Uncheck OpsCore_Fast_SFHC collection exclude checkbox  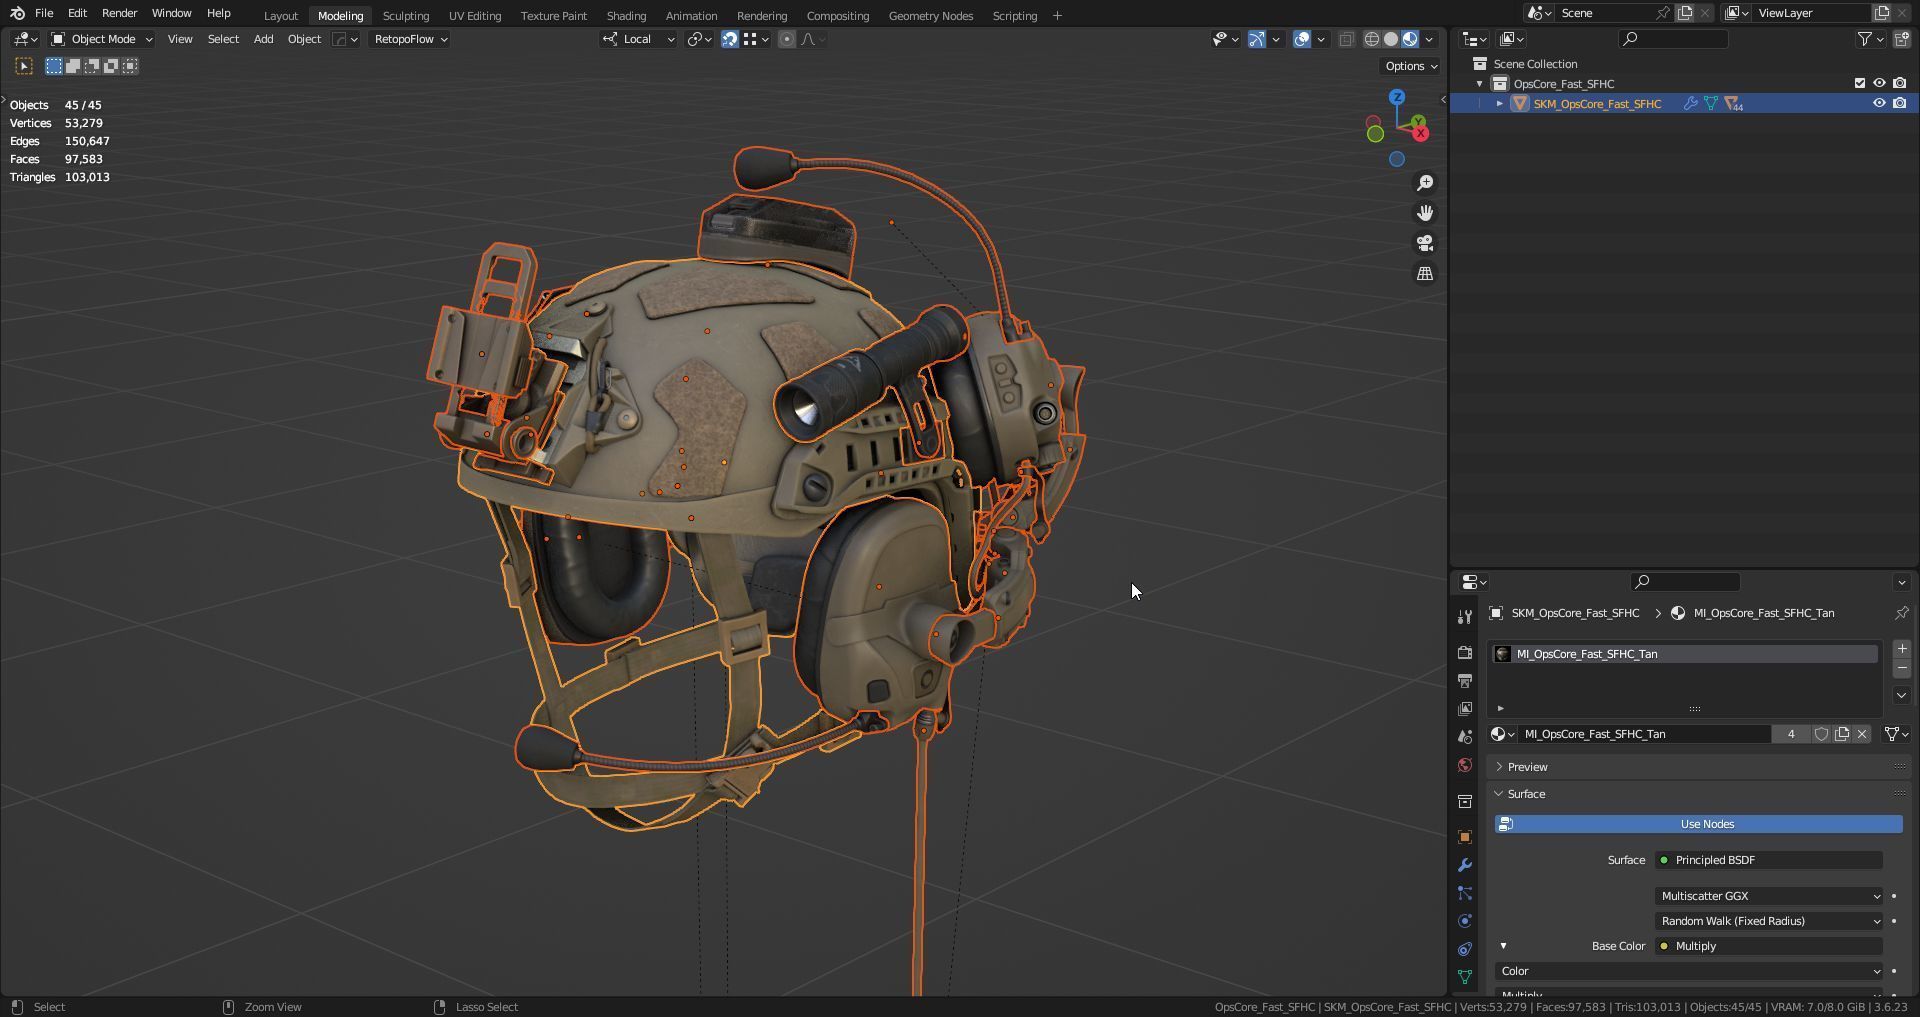pos(1860,84)
